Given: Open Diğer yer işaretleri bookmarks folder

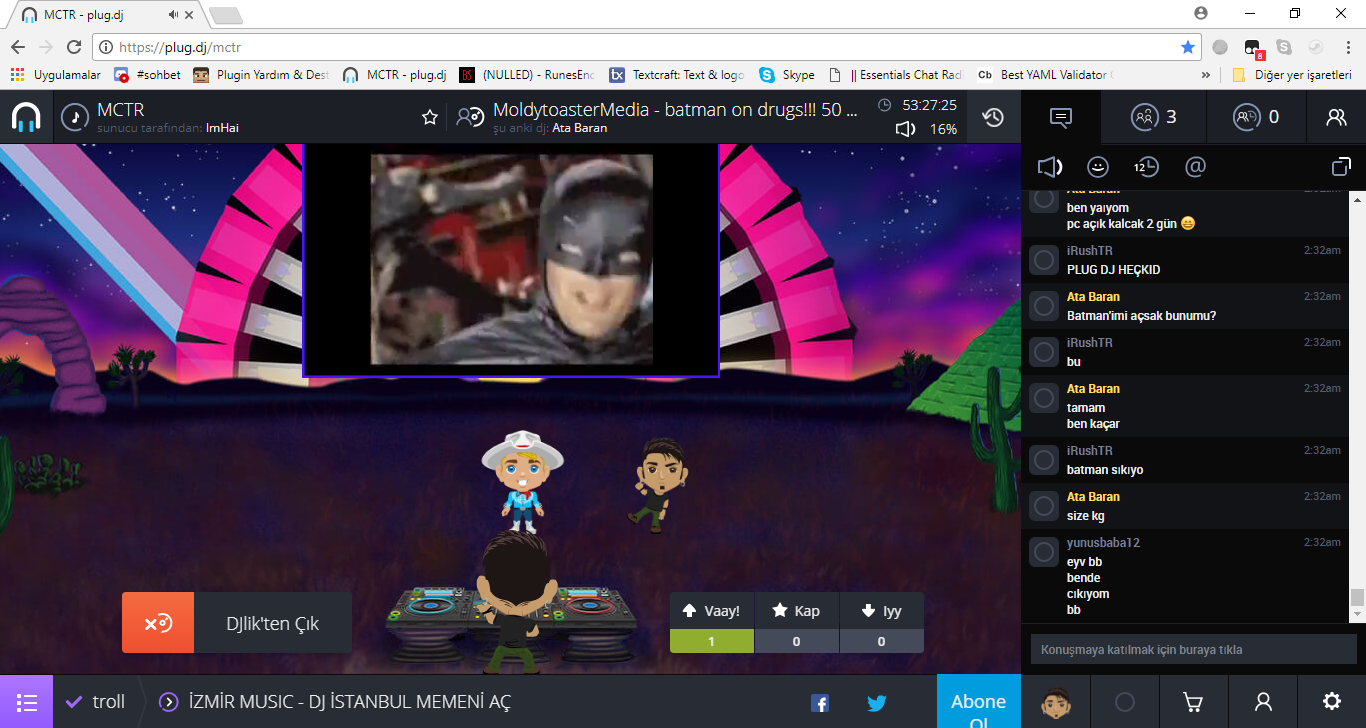Looking at the screenshot, I should click(1292, 75).
